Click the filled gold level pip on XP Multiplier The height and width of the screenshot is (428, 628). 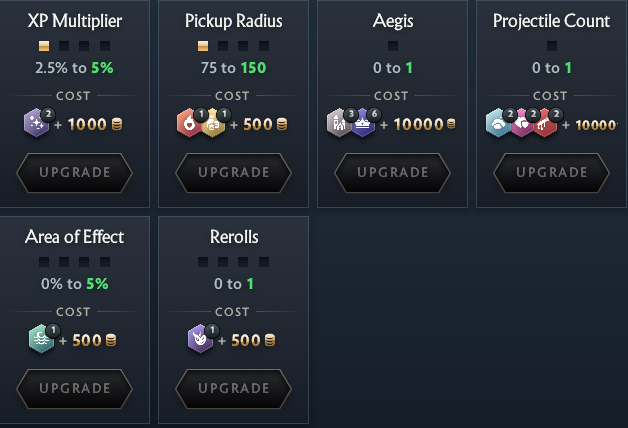(44, 46)
